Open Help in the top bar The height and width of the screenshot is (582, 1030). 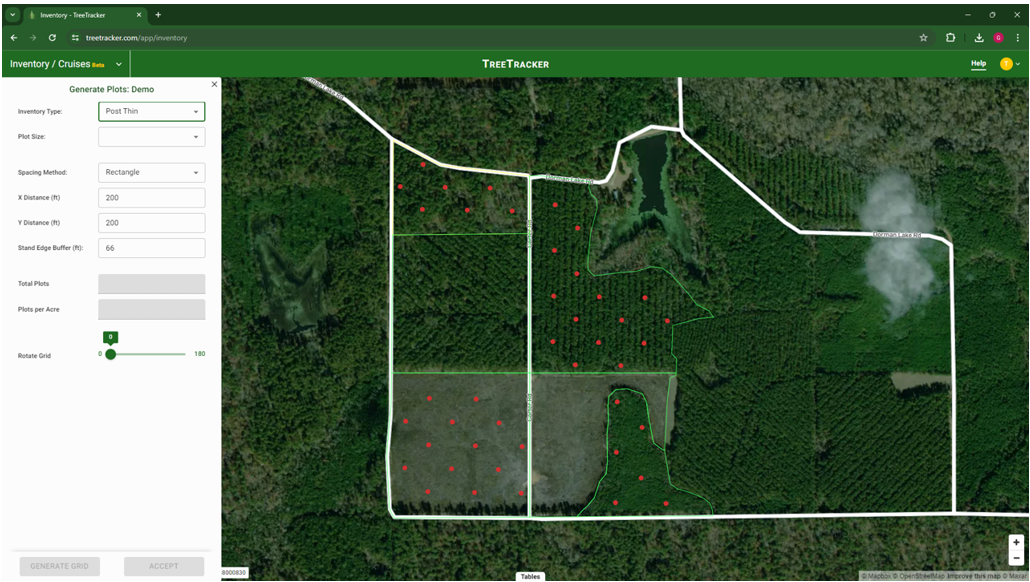977,63
